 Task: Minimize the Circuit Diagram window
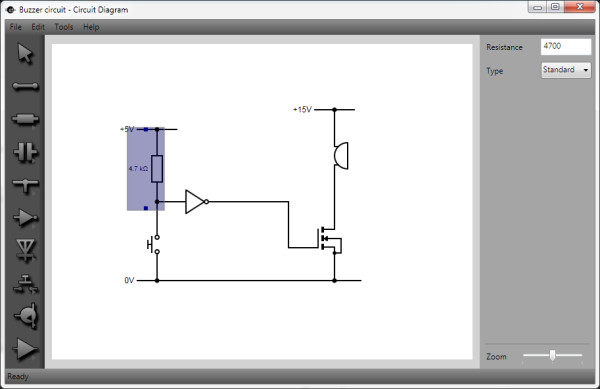[538, 7]
